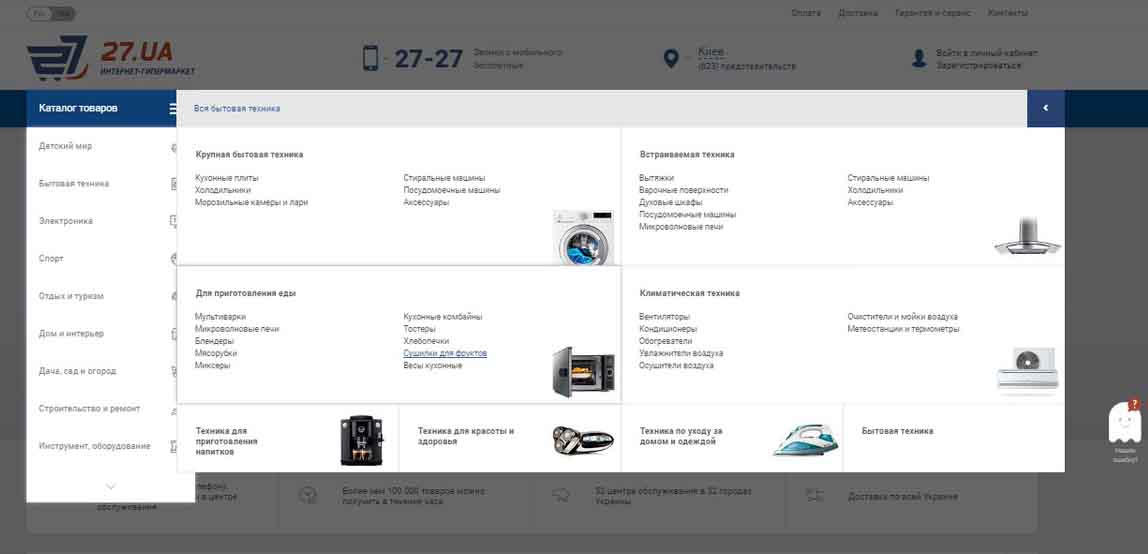The height and width of the screenshot is (554, 1148).
Task: Select Электроника in the catalog sidebar
Action: point(66,221)
